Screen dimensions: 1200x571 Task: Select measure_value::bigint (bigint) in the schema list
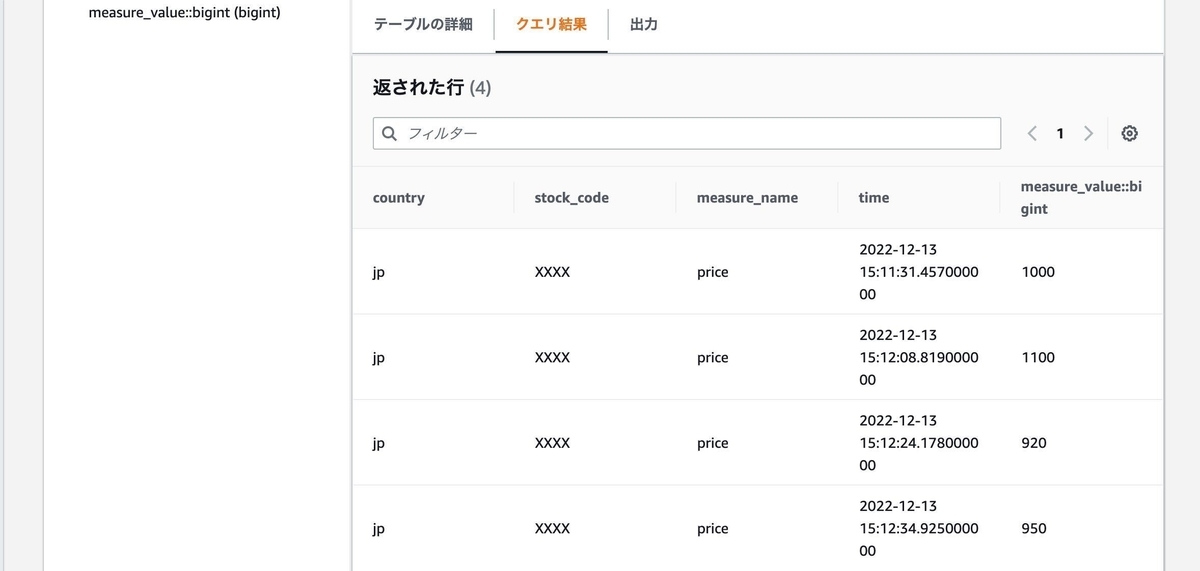tap(184, 14)
